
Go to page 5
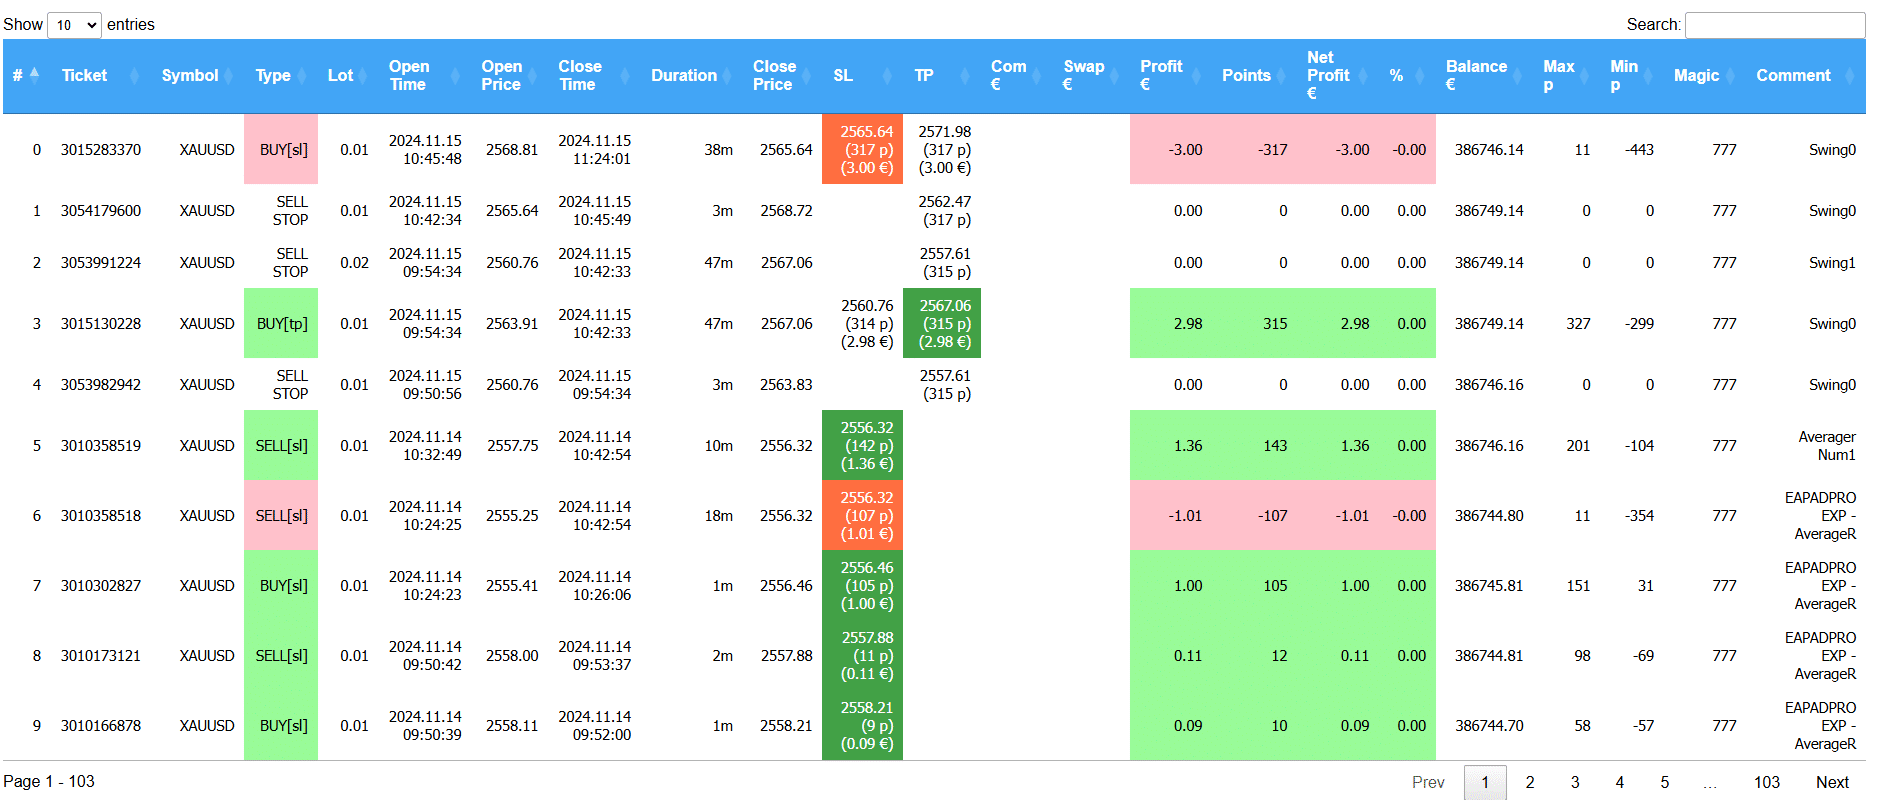pyautogui.click(x=1665, y=782)
